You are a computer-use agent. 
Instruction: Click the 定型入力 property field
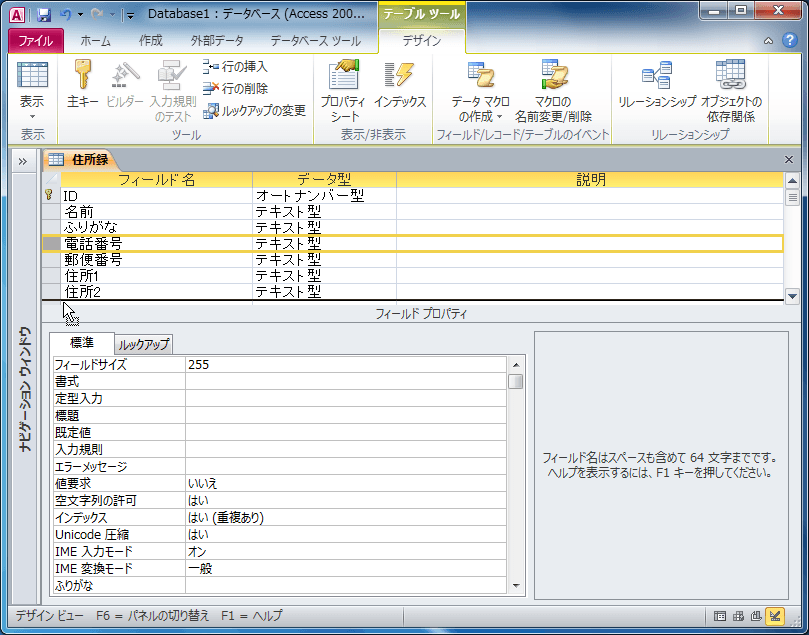pos(346,399)
